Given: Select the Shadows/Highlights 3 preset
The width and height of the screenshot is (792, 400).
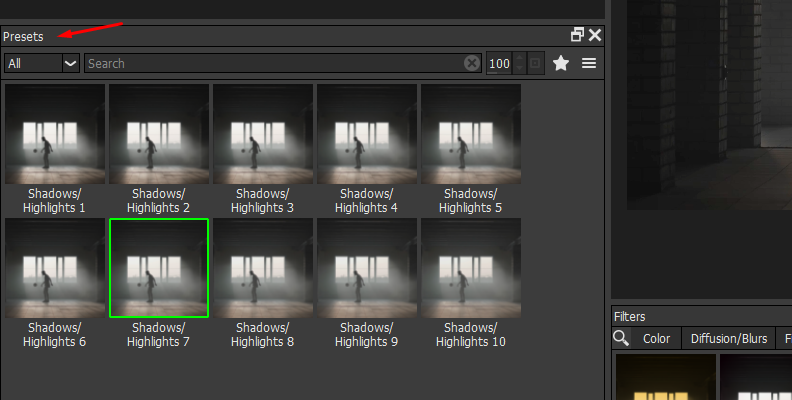Looking at the screenshot, I should coord(263,134).
